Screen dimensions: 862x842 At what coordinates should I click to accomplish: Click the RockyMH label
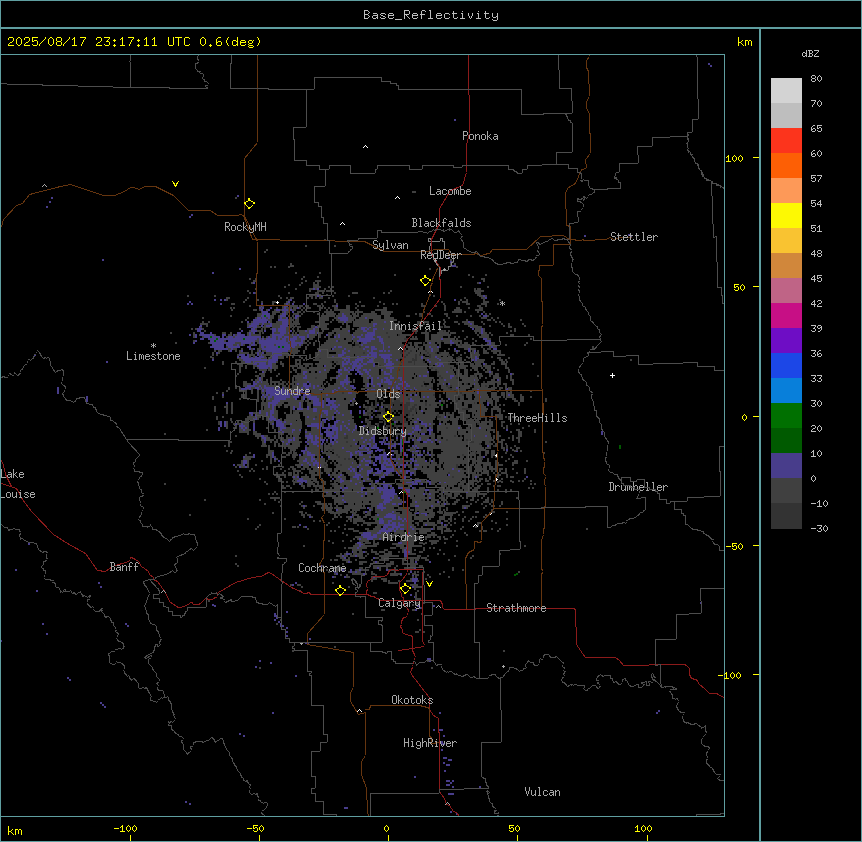point(245,227)
